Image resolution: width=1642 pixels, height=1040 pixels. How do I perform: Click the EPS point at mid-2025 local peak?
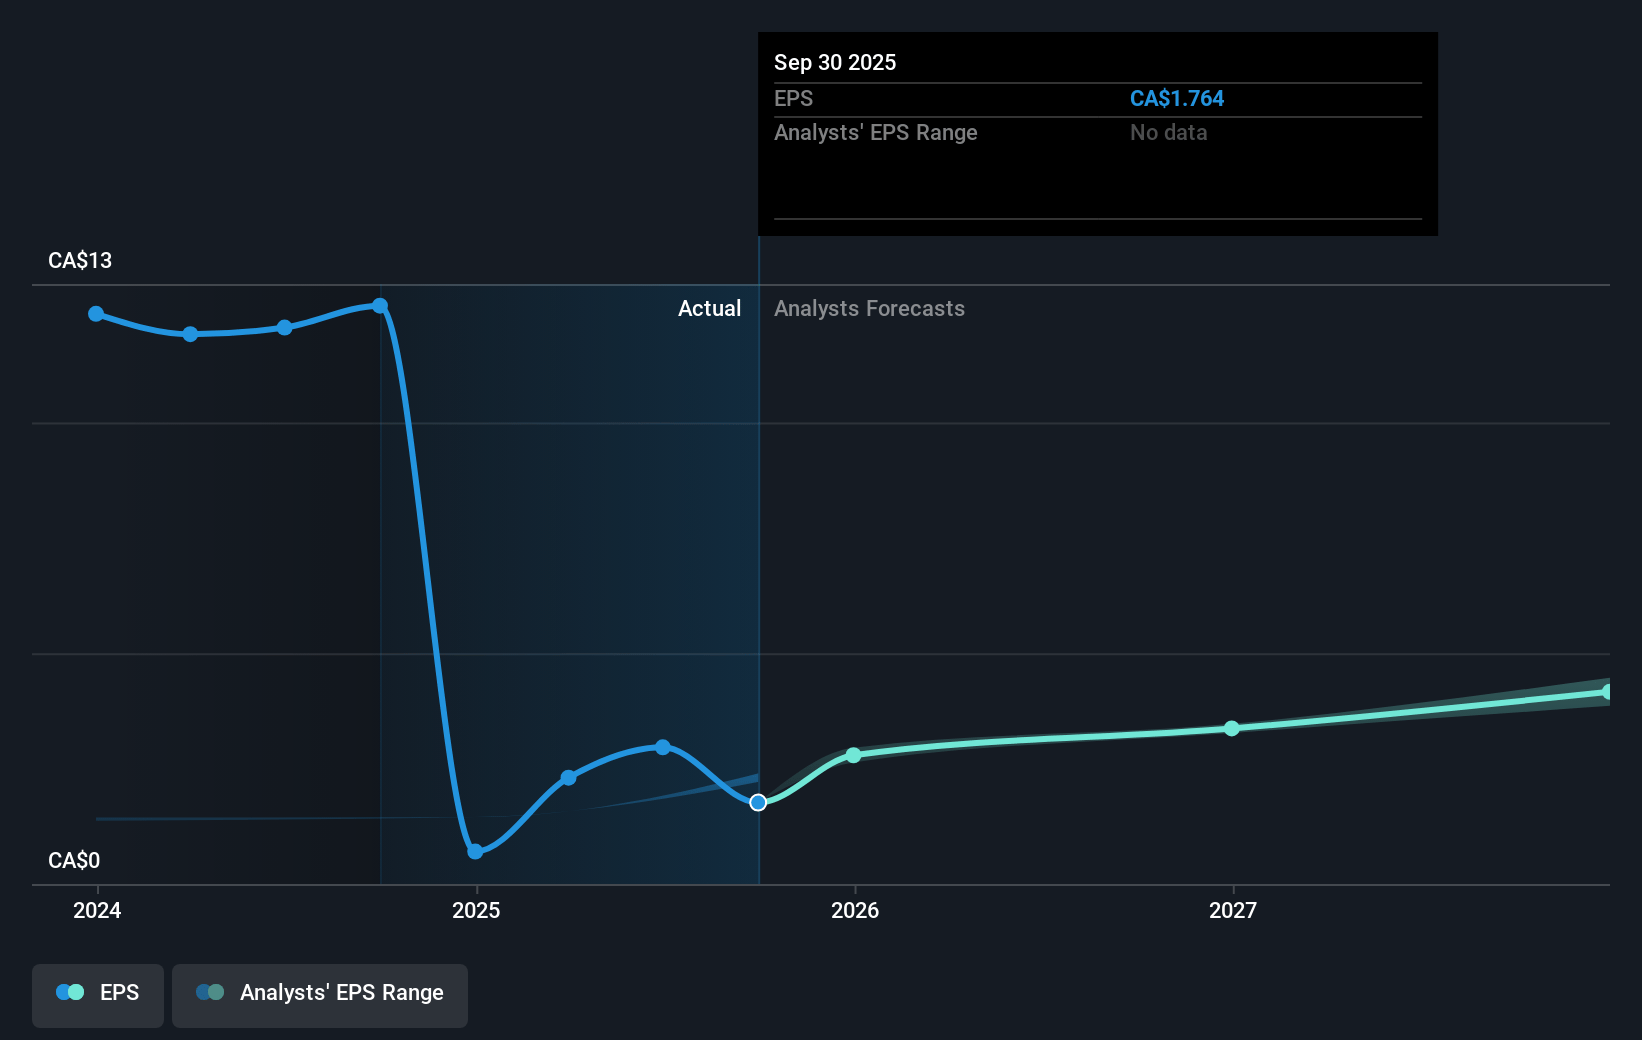pos(663,747)
